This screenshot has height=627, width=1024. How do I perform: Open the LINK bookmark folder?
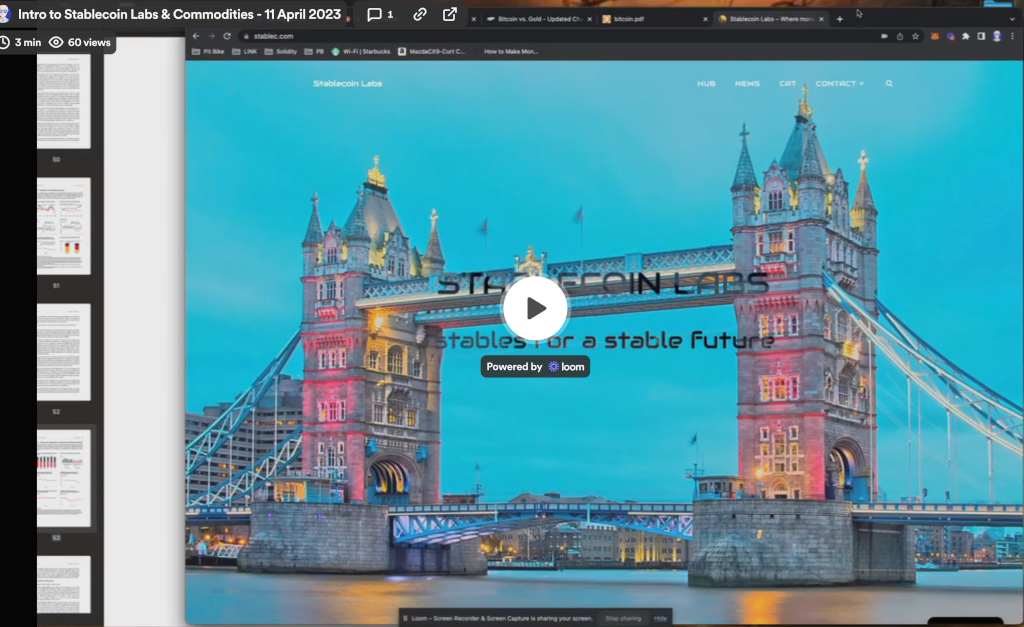[x=245, y=51]
